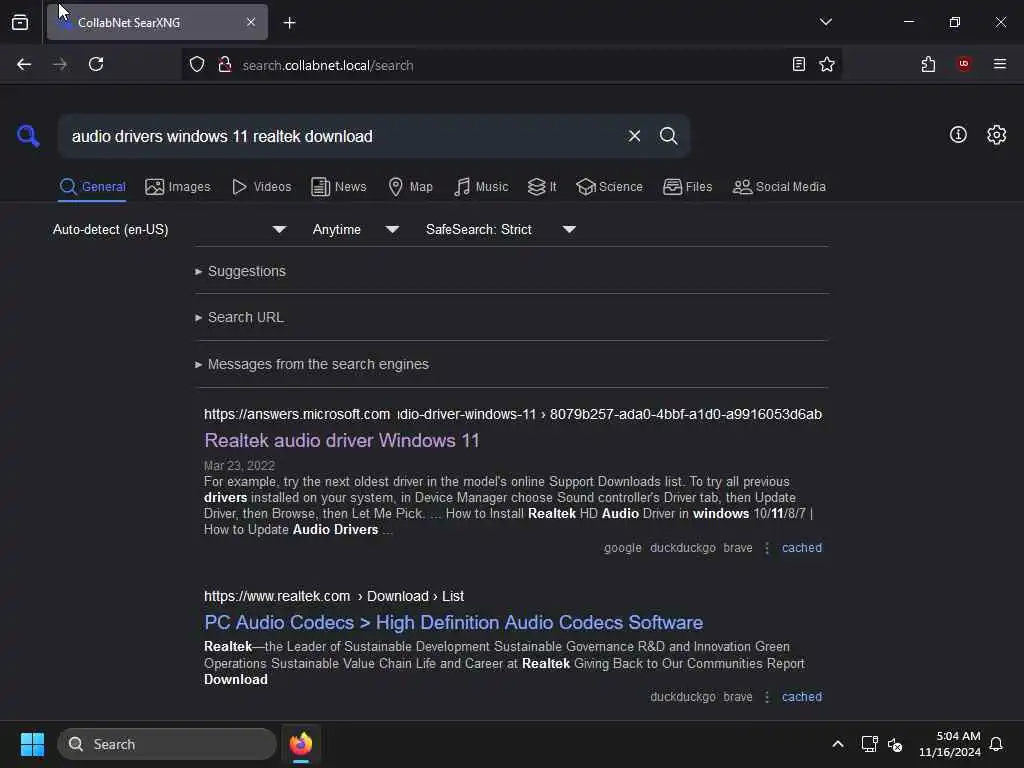1024x768 pixels.
Task: Open SafeSearch: Strict dropdown
Action: [501, 229]
